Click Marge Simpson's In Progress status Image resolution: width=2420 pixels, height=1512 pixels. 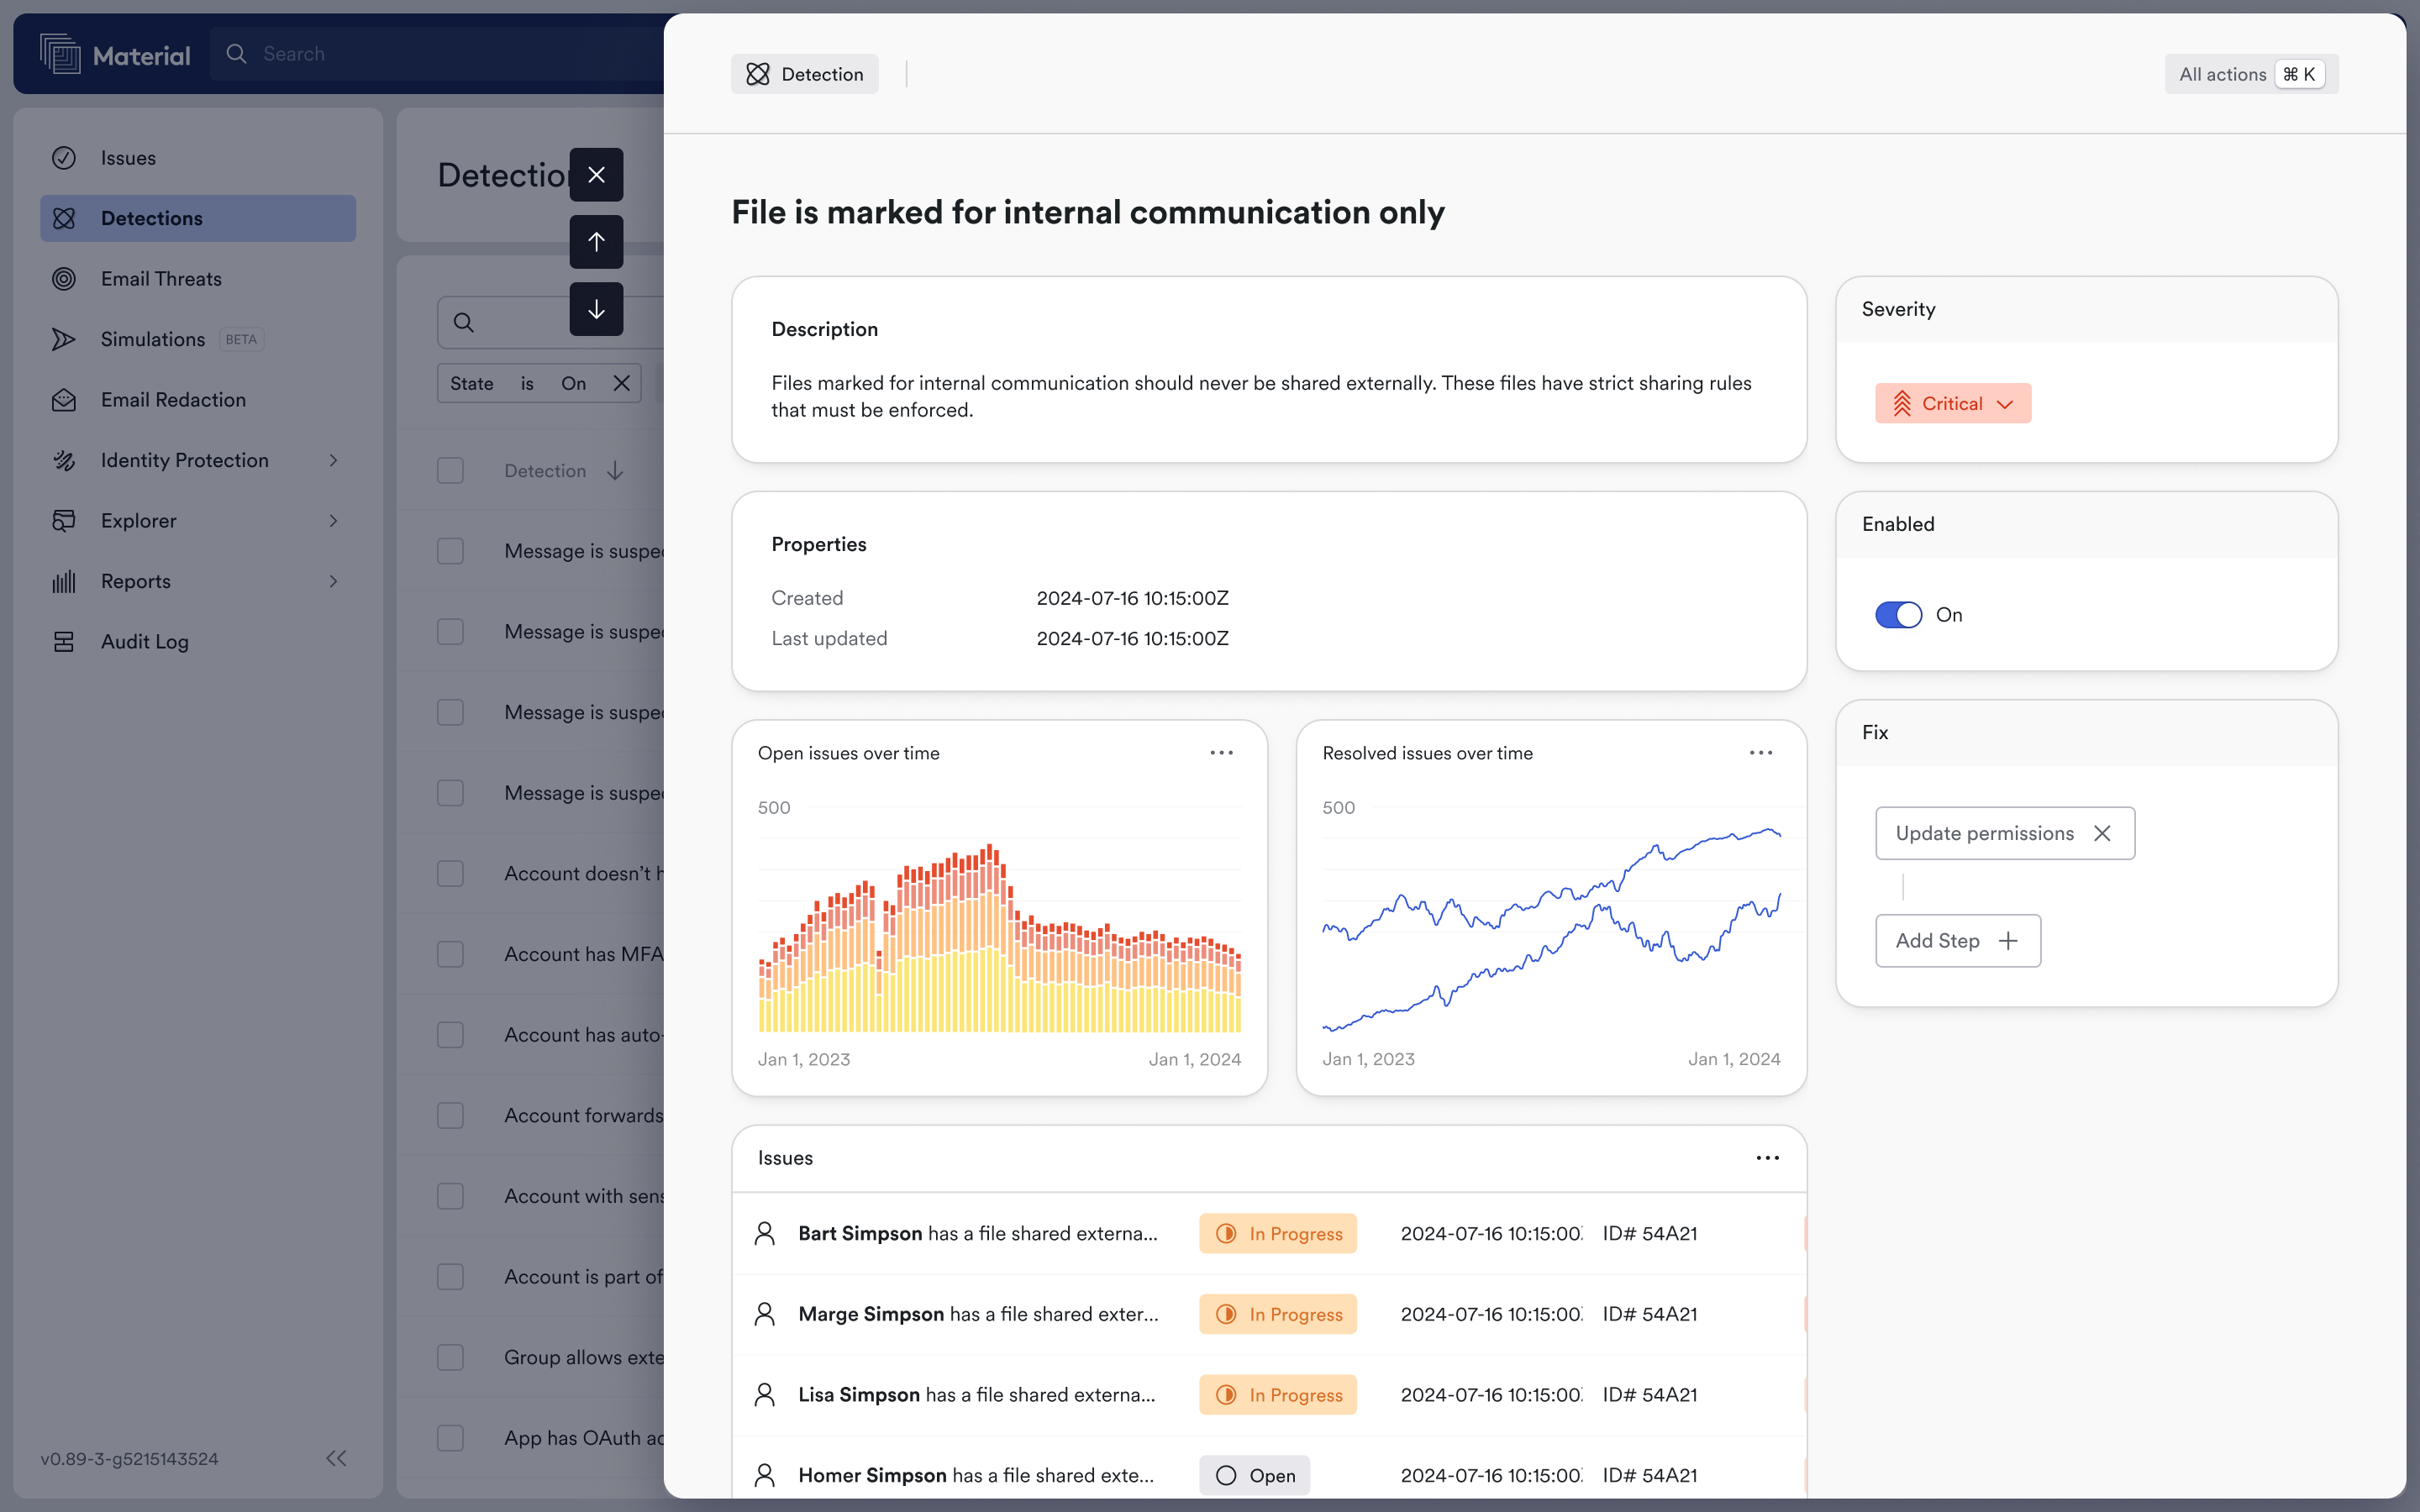pos(1277,1314)
